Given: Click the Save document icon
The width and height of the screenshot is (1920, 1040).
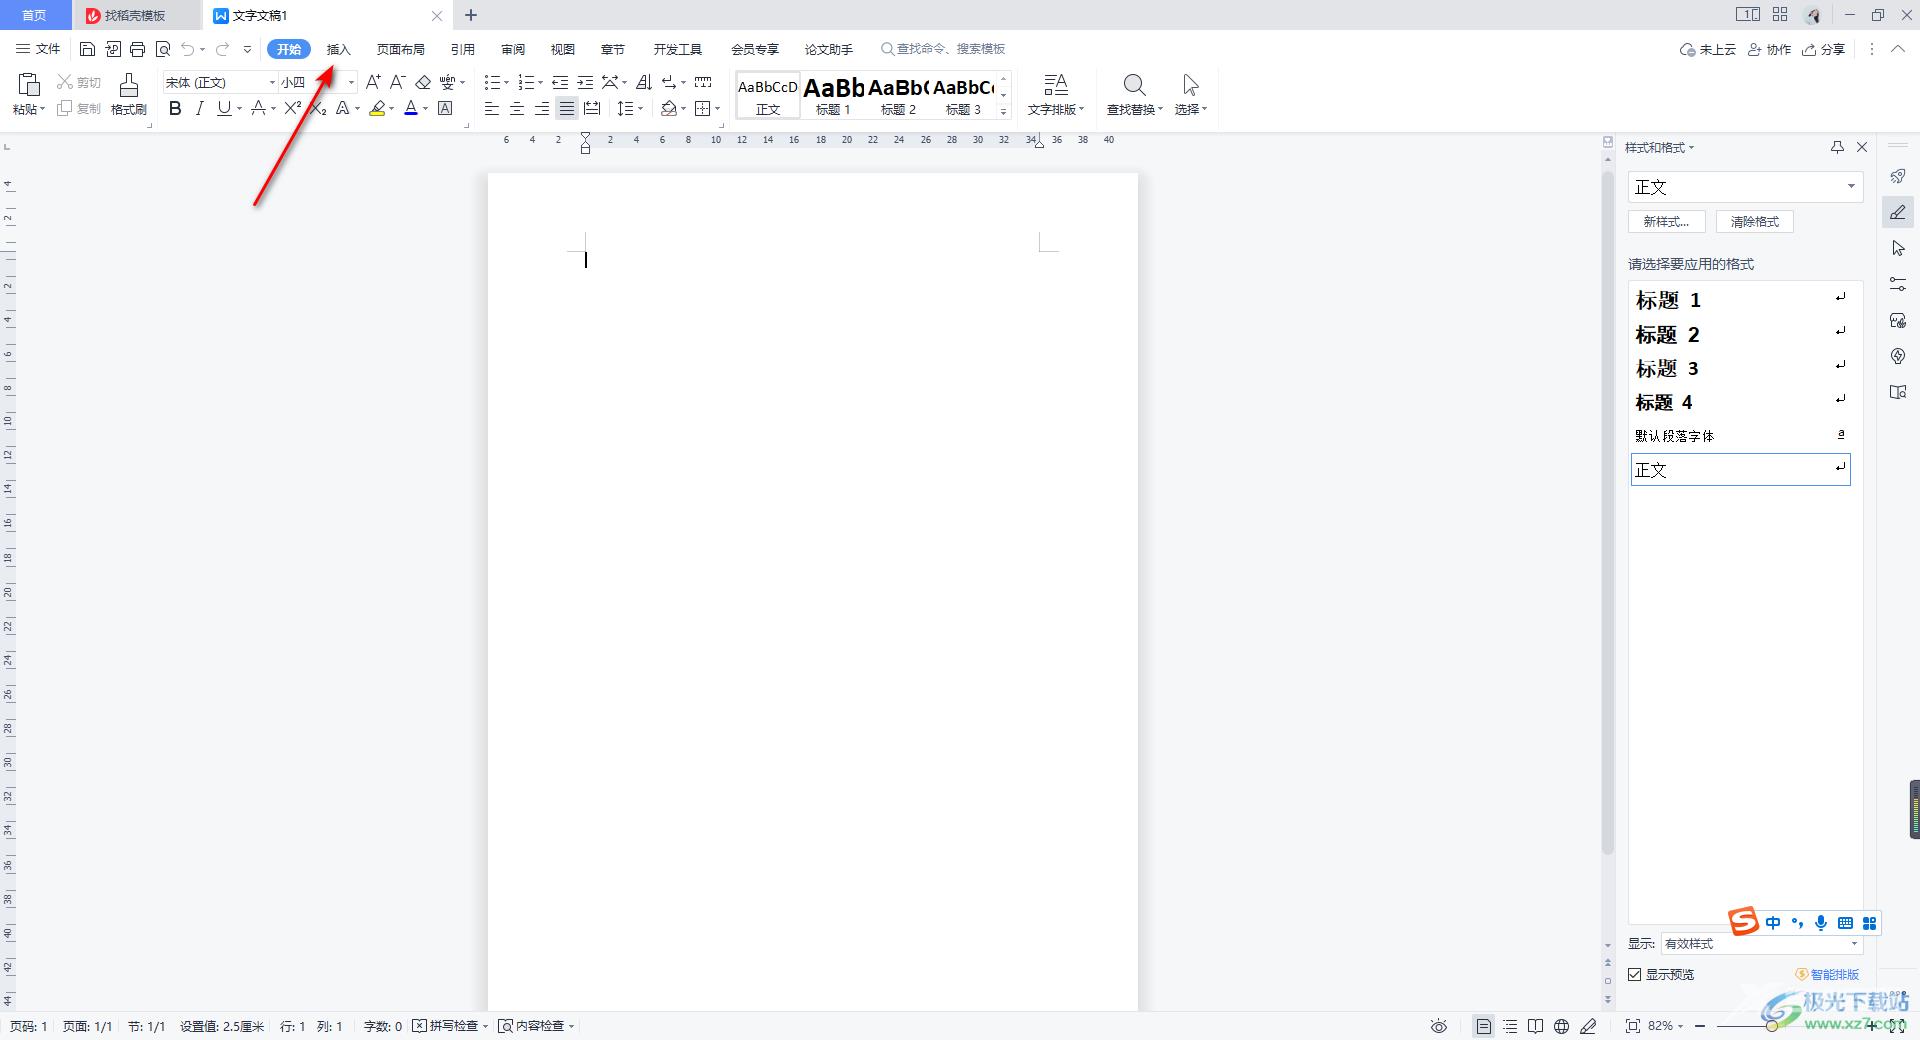Looking at the screenshot, I should pyautogui.click(x=87, y=49).
